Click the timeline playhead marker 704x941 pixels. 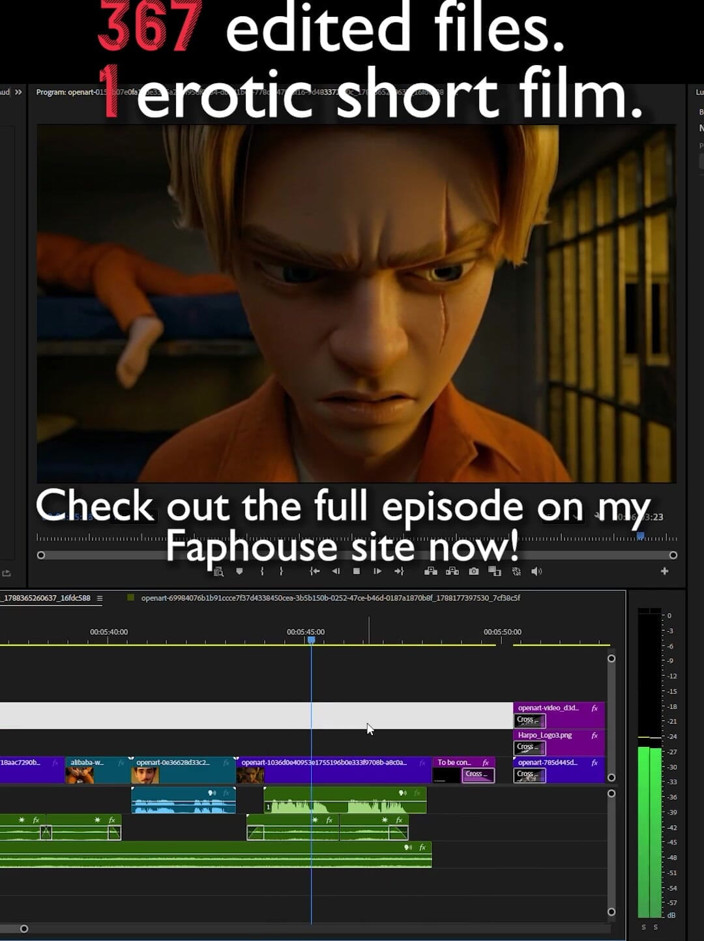[x=311, y=640]
